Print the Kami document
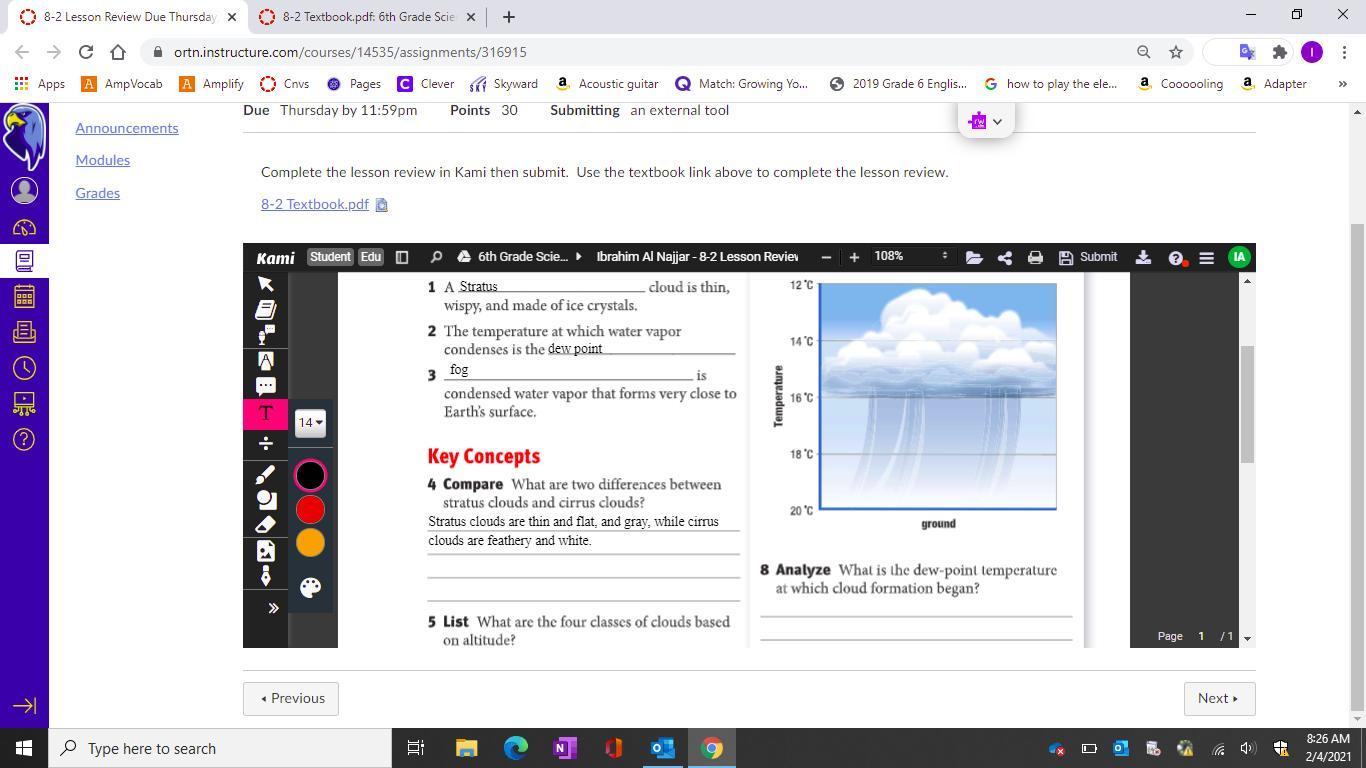Screen dimensions: 1366x768 (x=1035, y=257)
